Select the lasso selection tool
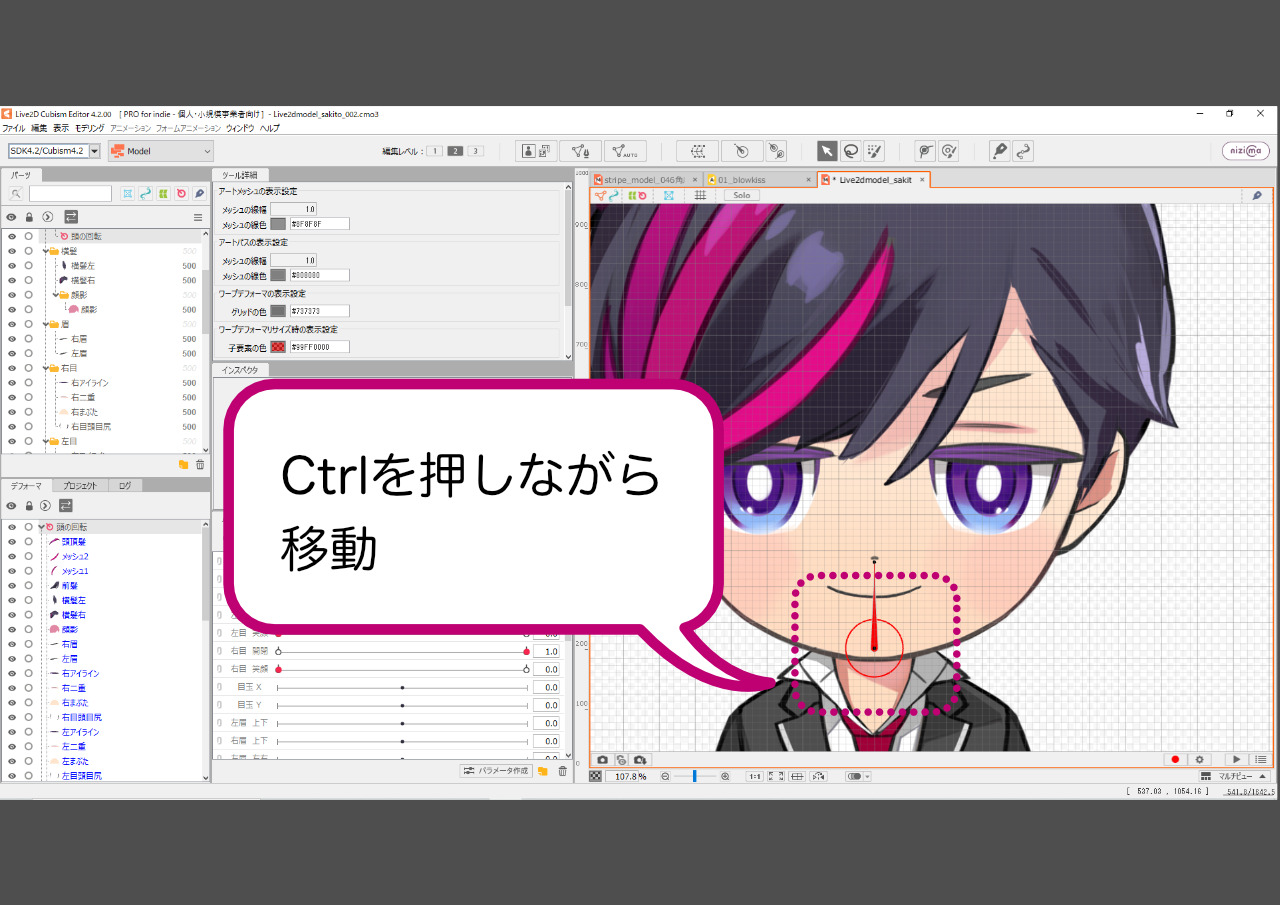The image size is (1280, 905). [850, 151]
